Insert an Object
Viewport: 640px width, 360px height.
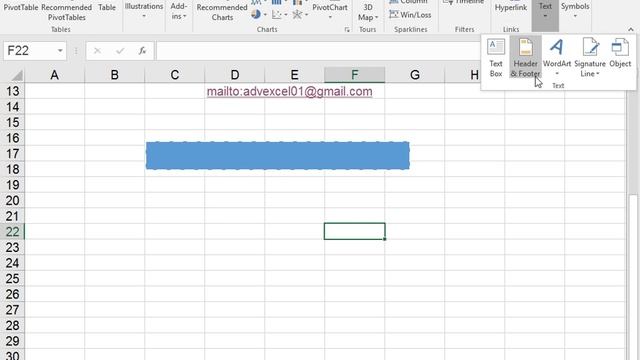pyautogui.click(x=620, y=54)
